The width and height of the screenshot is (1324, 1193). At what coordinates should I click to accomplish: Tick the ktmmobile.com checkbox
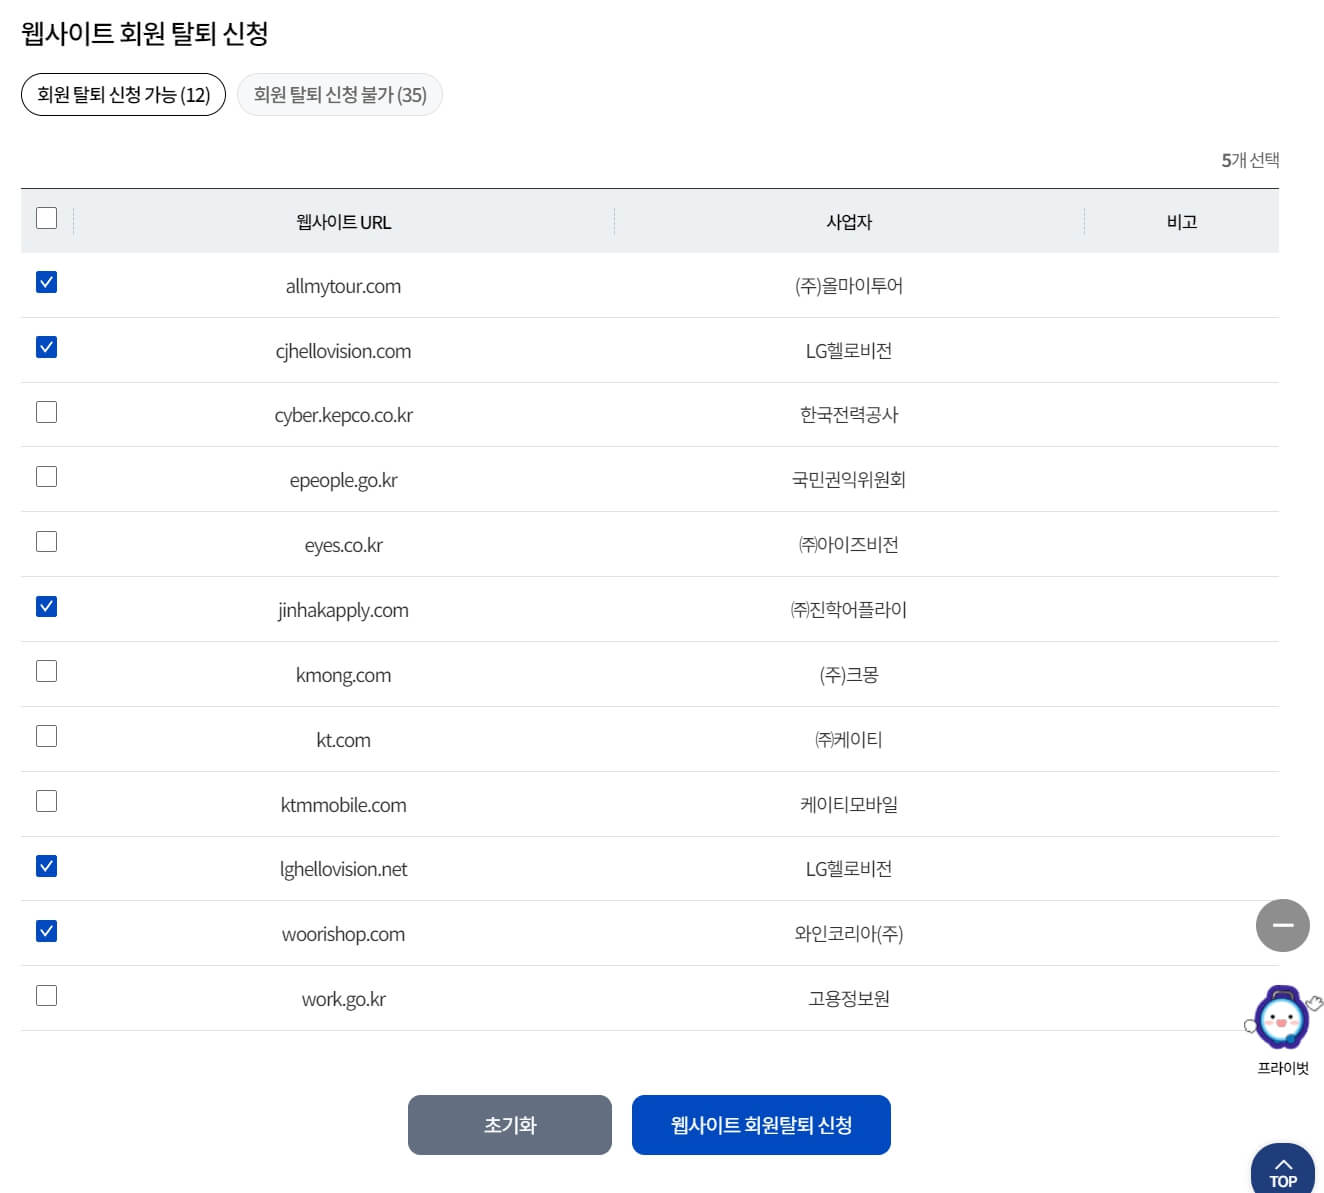pos(46,800)
